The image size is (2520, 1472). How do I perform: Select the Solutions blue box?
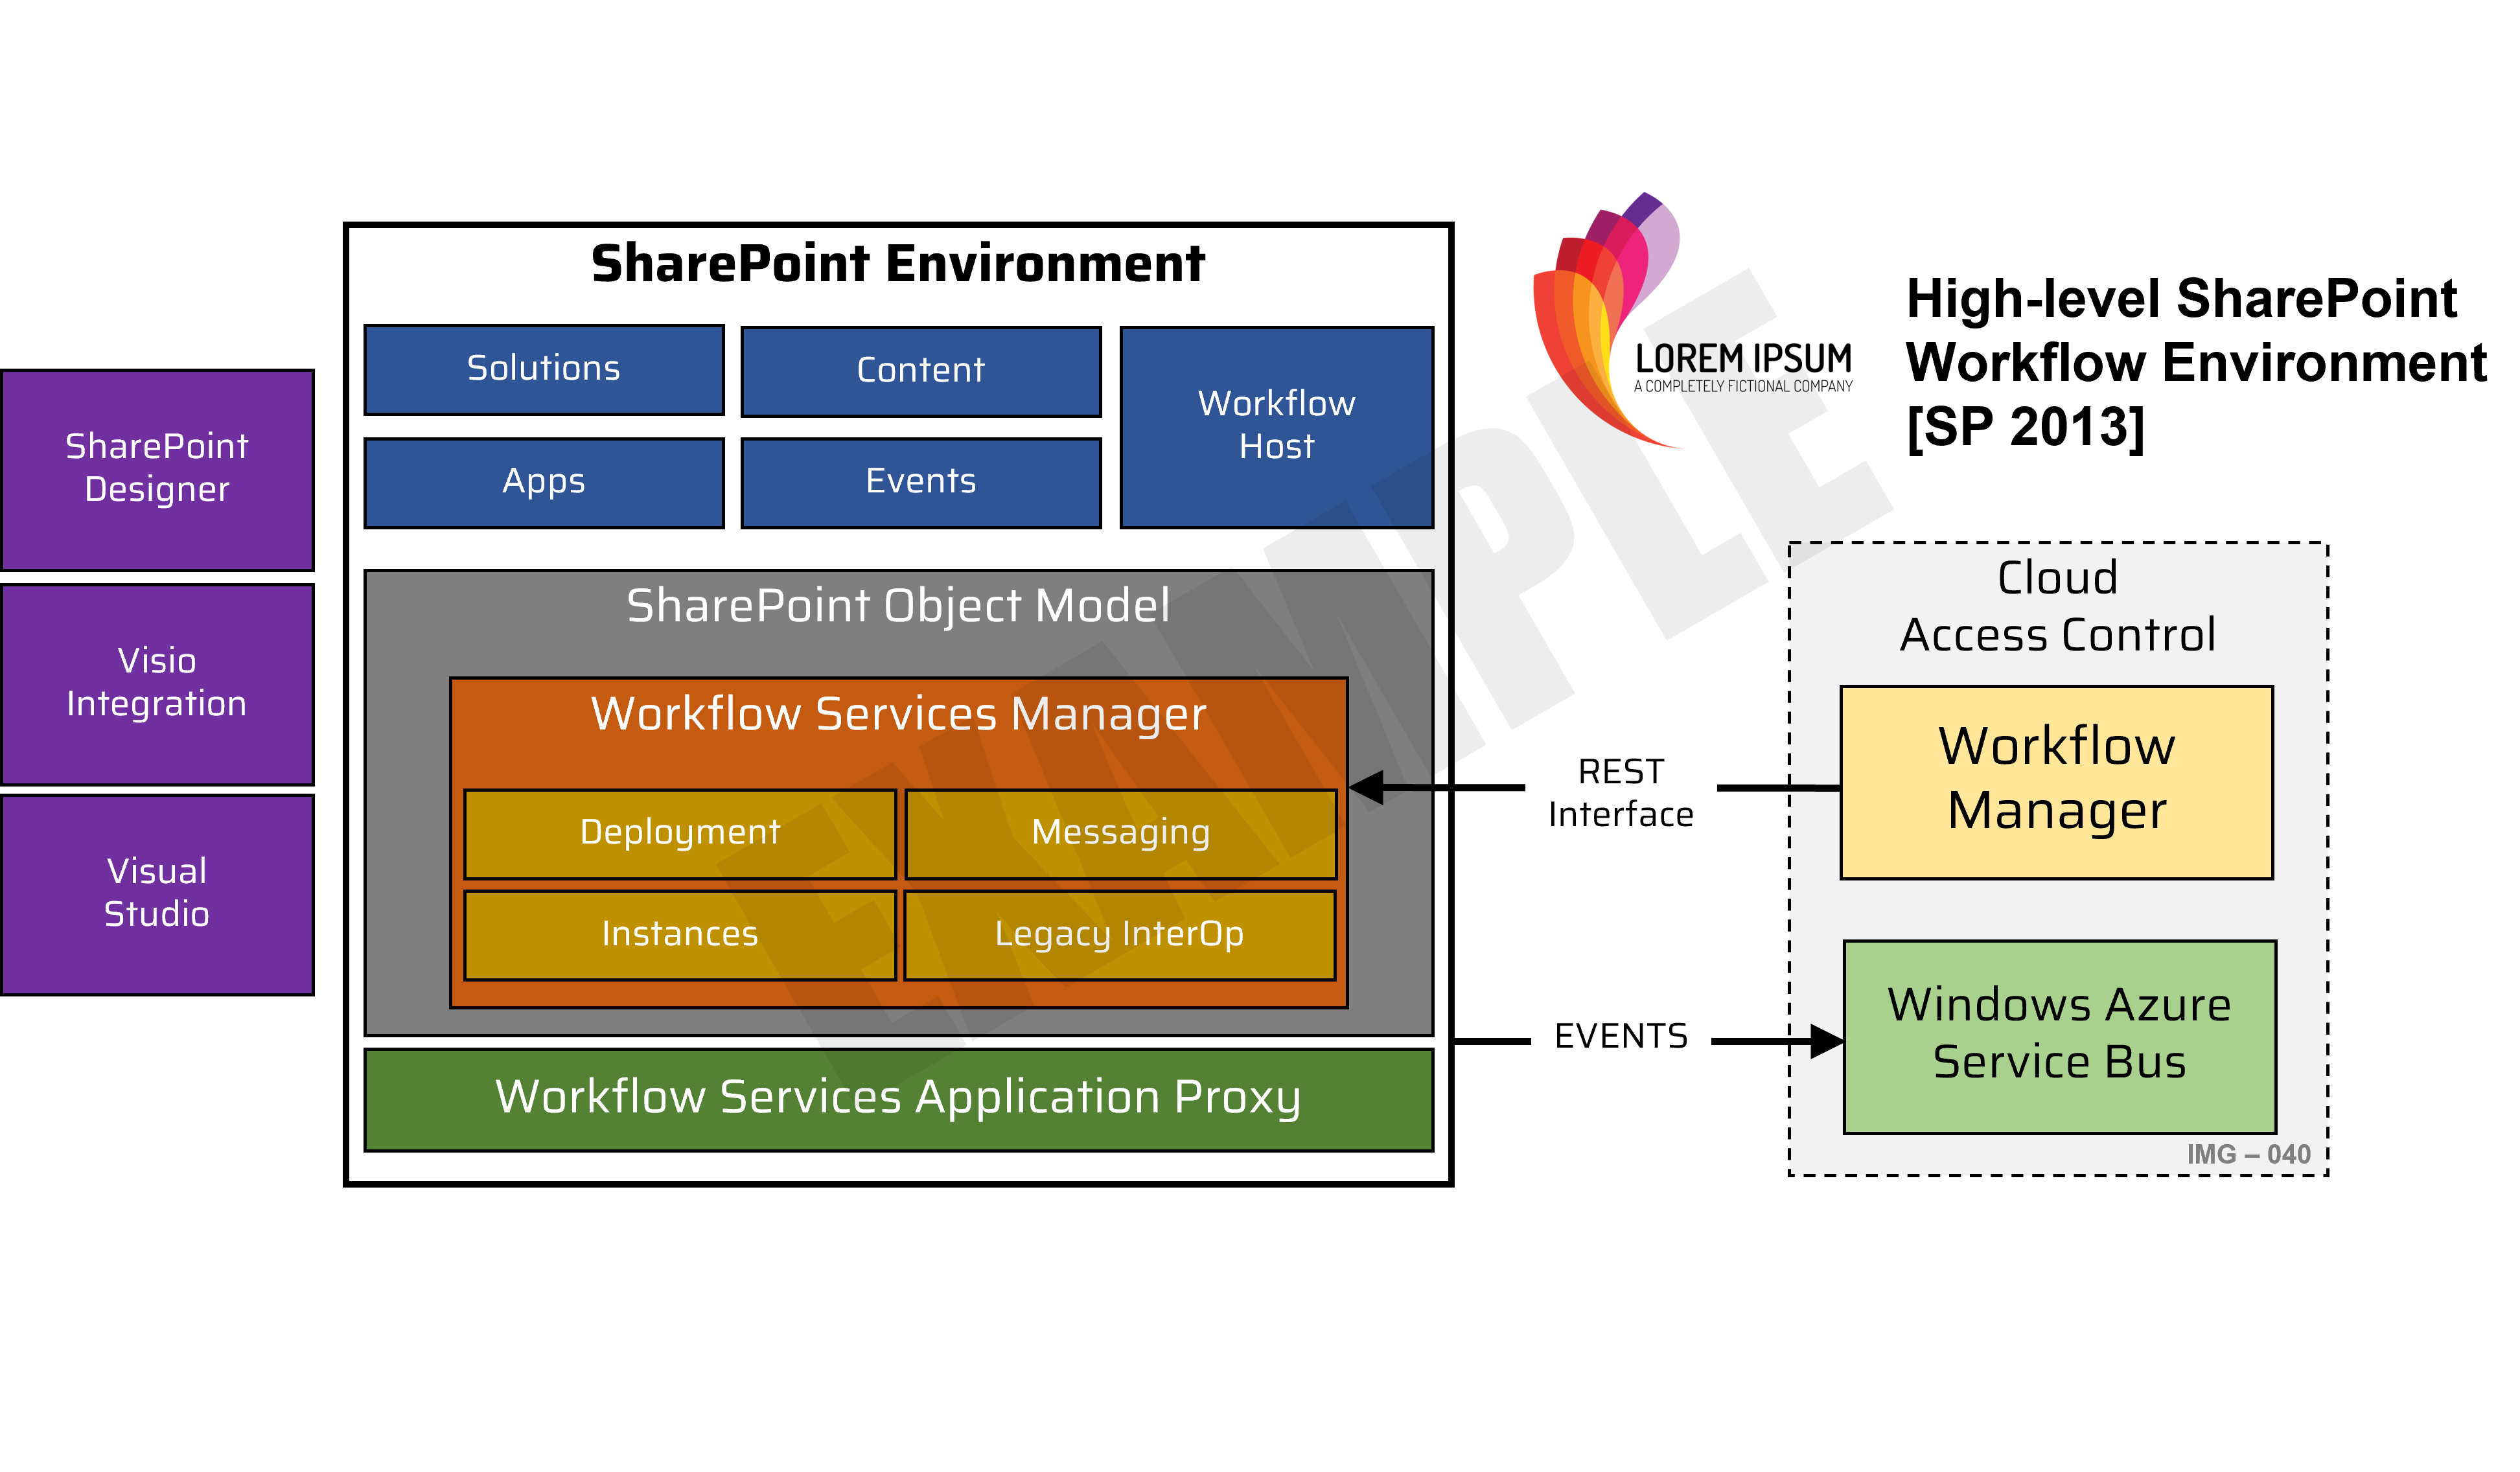pos(543,369)
